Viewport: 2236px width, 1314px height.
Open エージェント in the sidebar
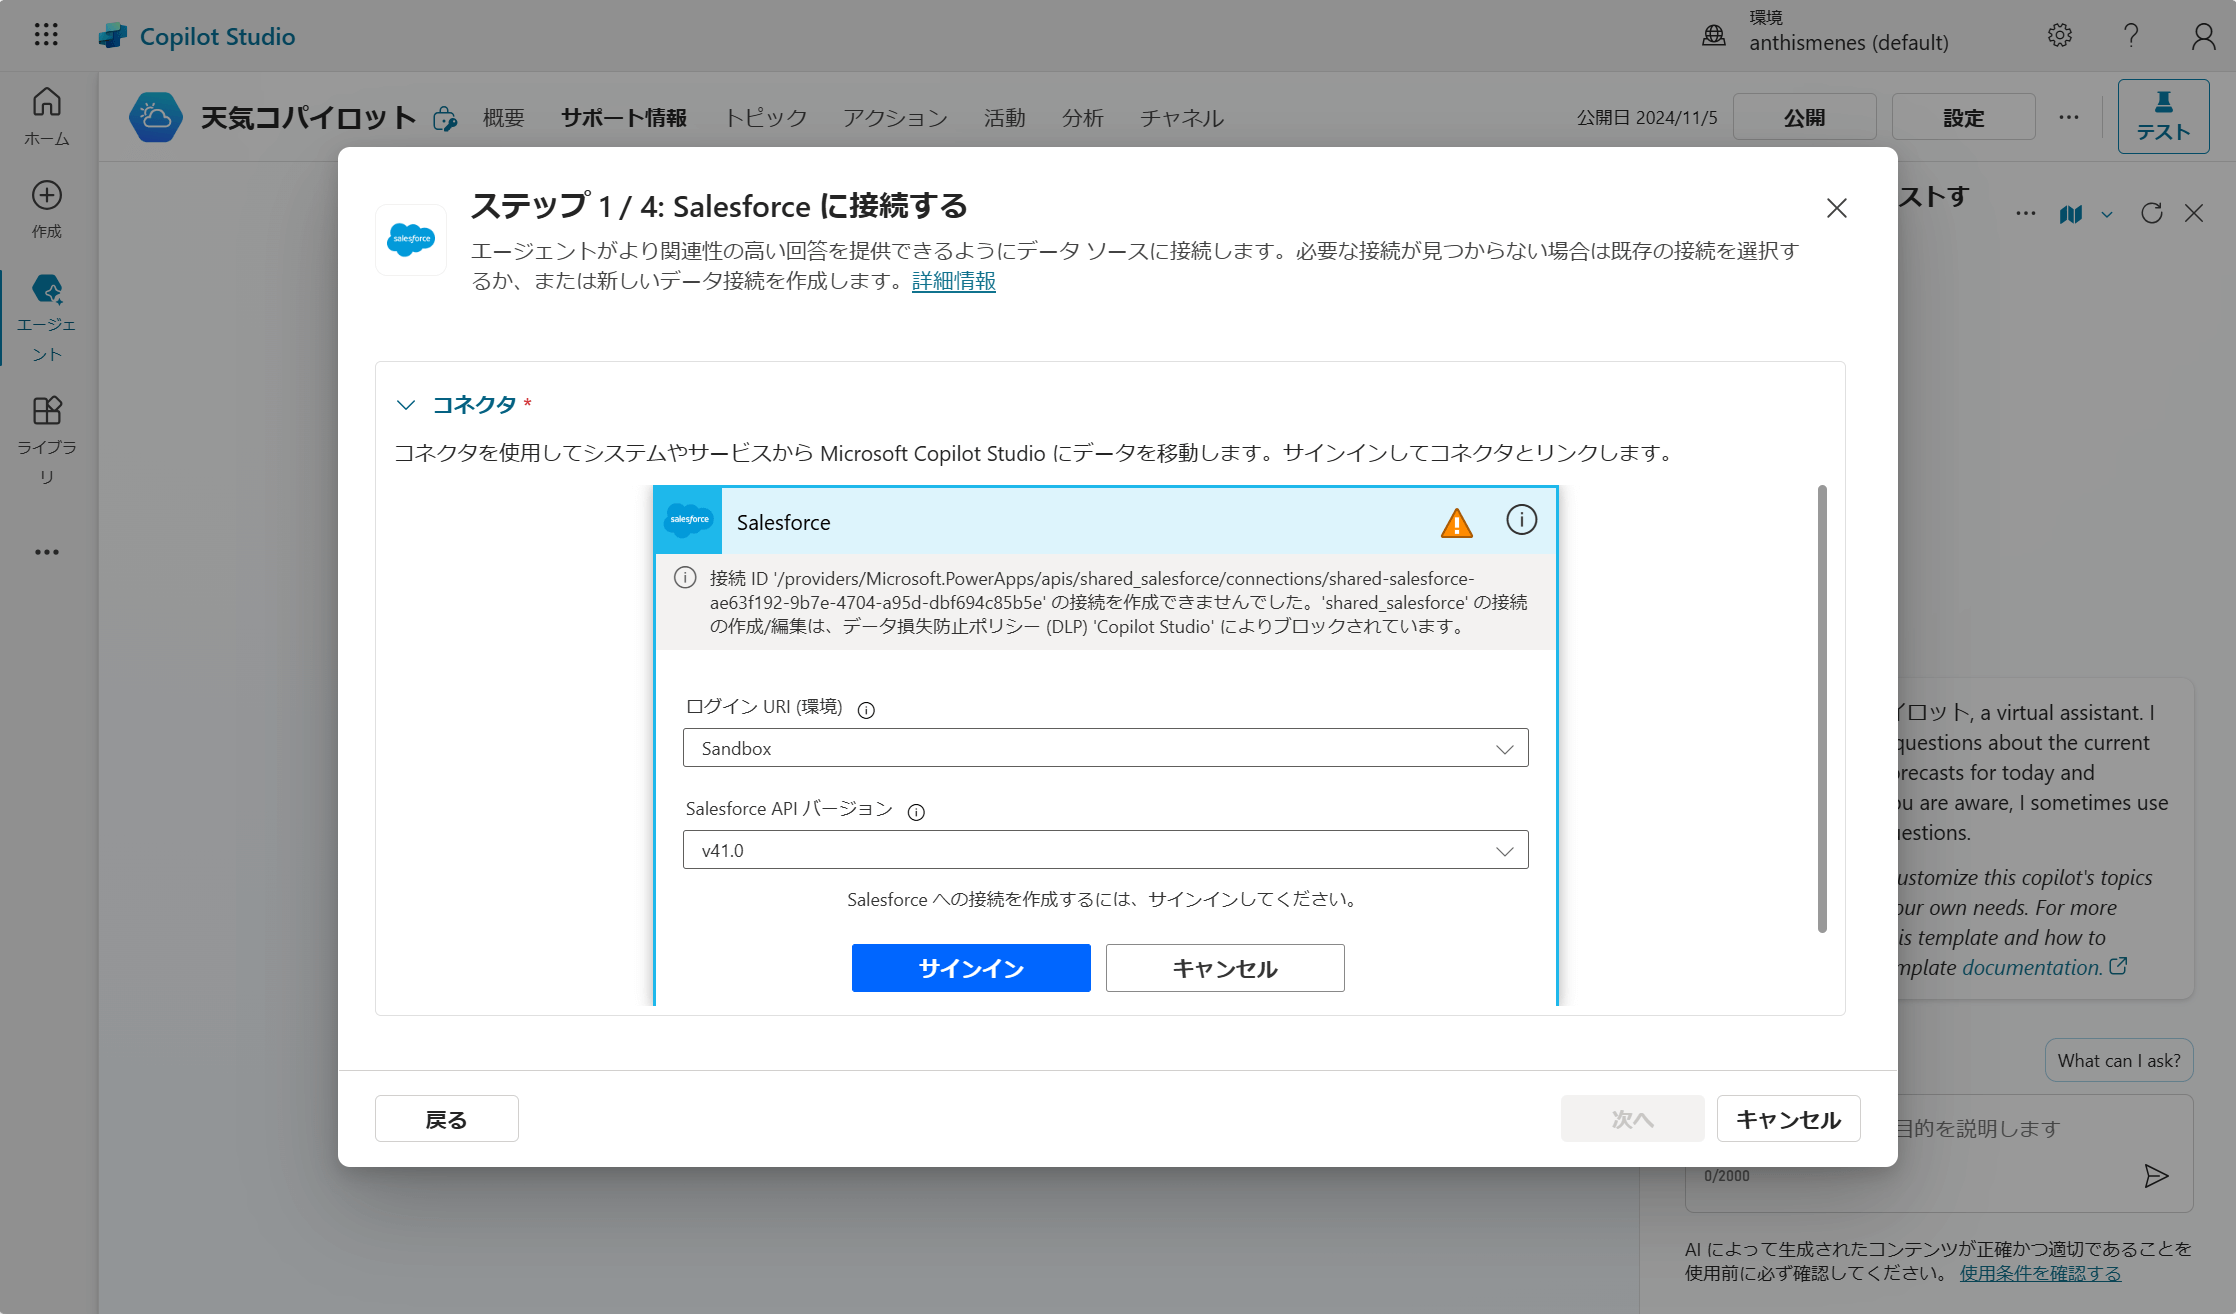[47, 319]
